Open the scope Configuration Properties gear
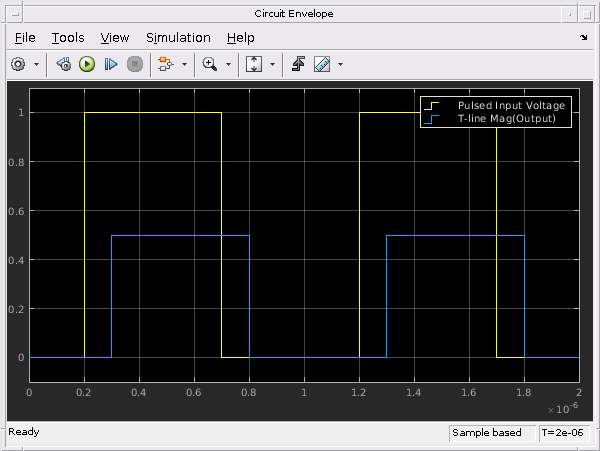Screen dimensions: 600x451 coord(18,64)
